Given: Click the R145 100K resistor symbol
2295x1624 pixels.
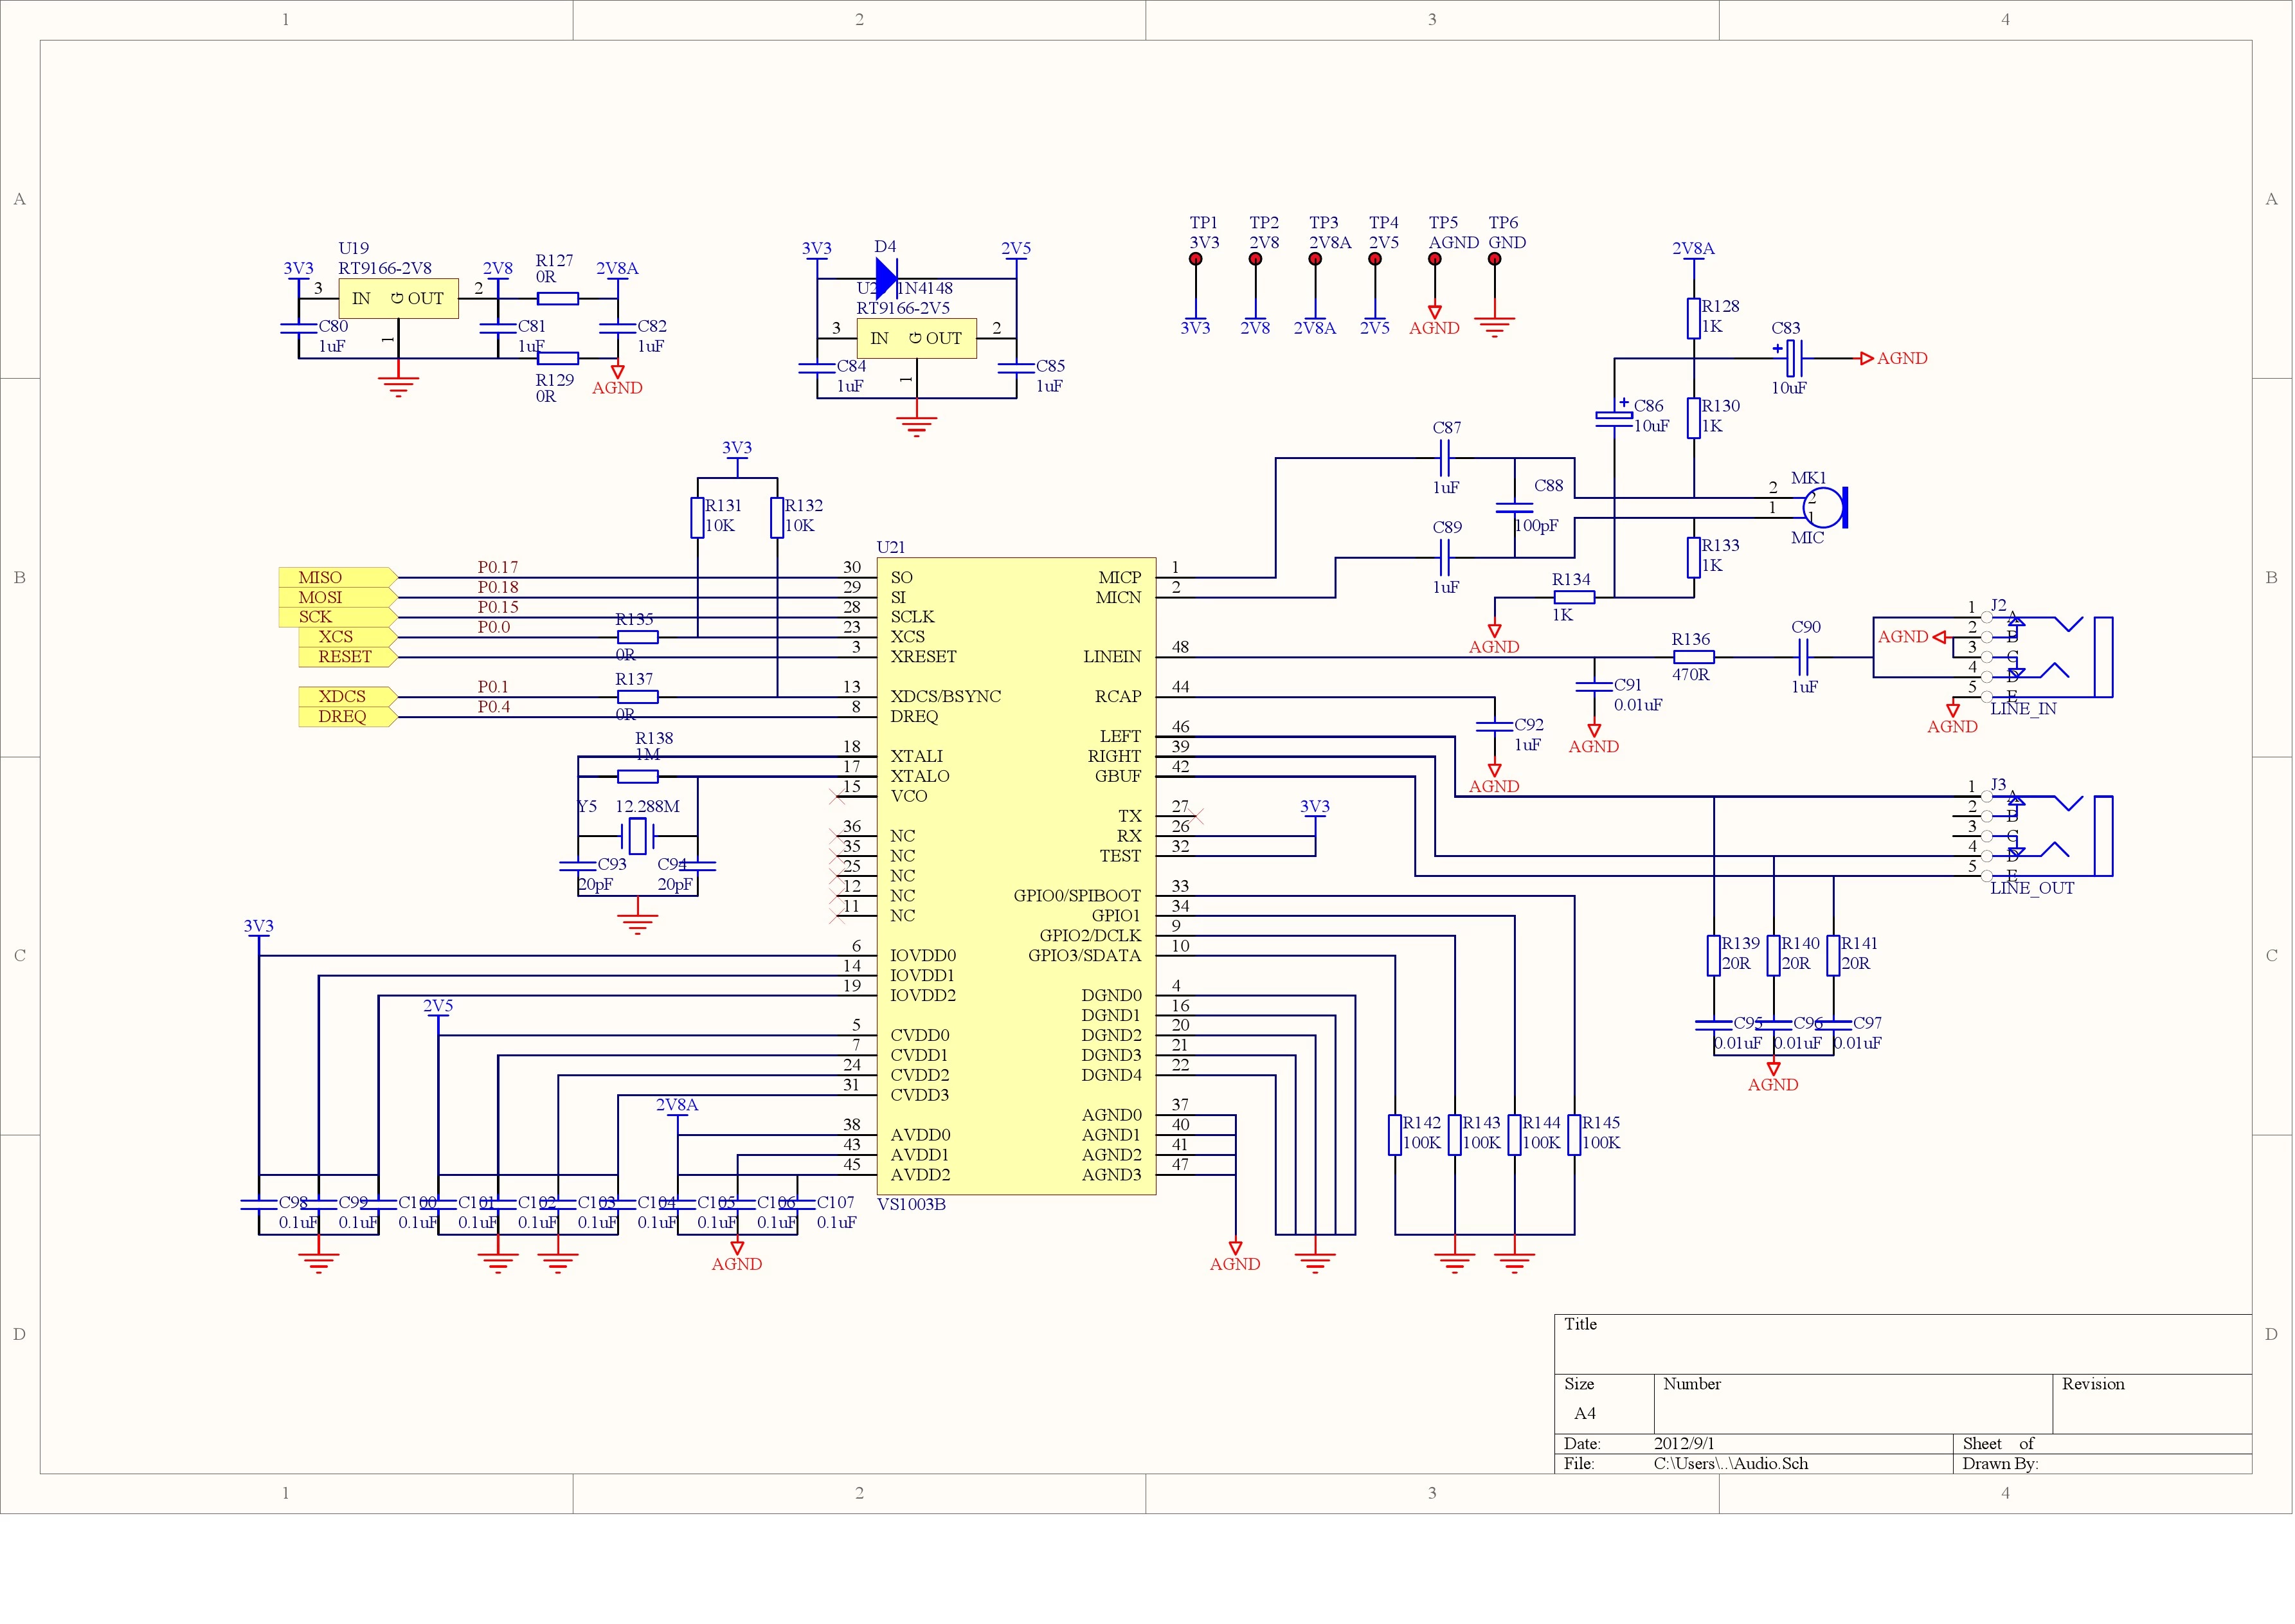Looking at the screenshot, I should point(1574,1135).
